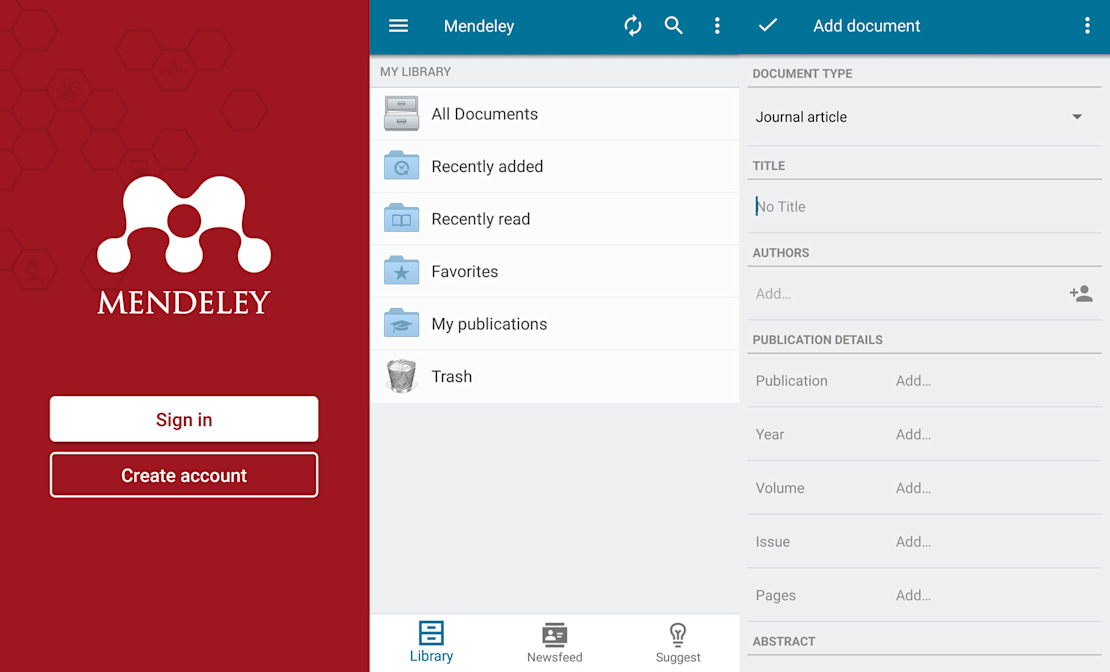Viewport: 1110px width, 672px height.
Task: Click the Recently added folder icon
Action: click(x=401, y=166)
